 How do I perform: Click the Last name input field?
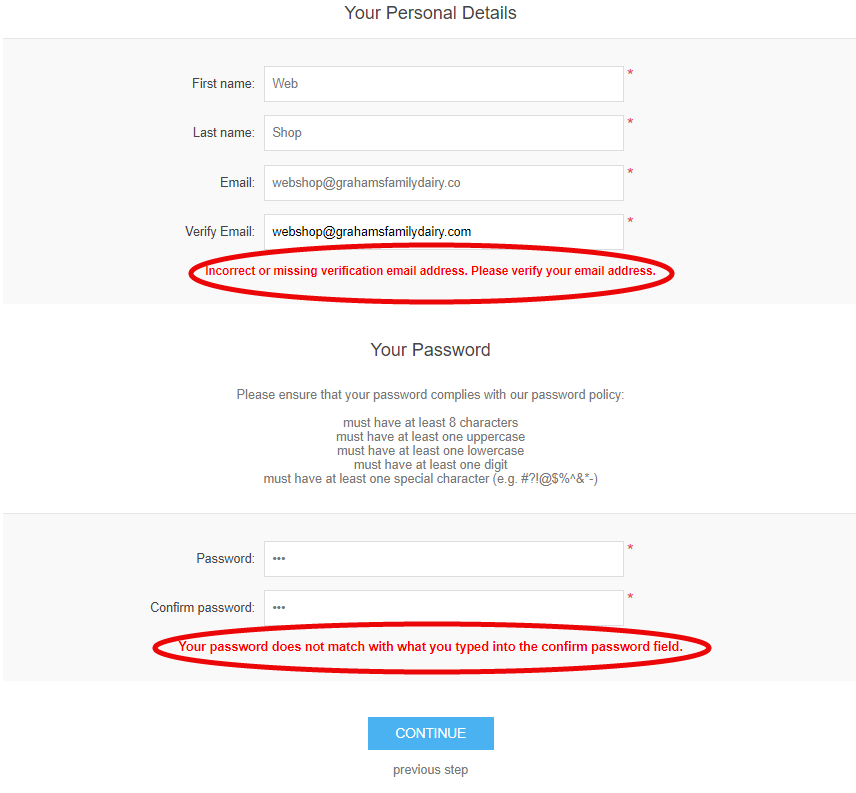coord(443,132)
